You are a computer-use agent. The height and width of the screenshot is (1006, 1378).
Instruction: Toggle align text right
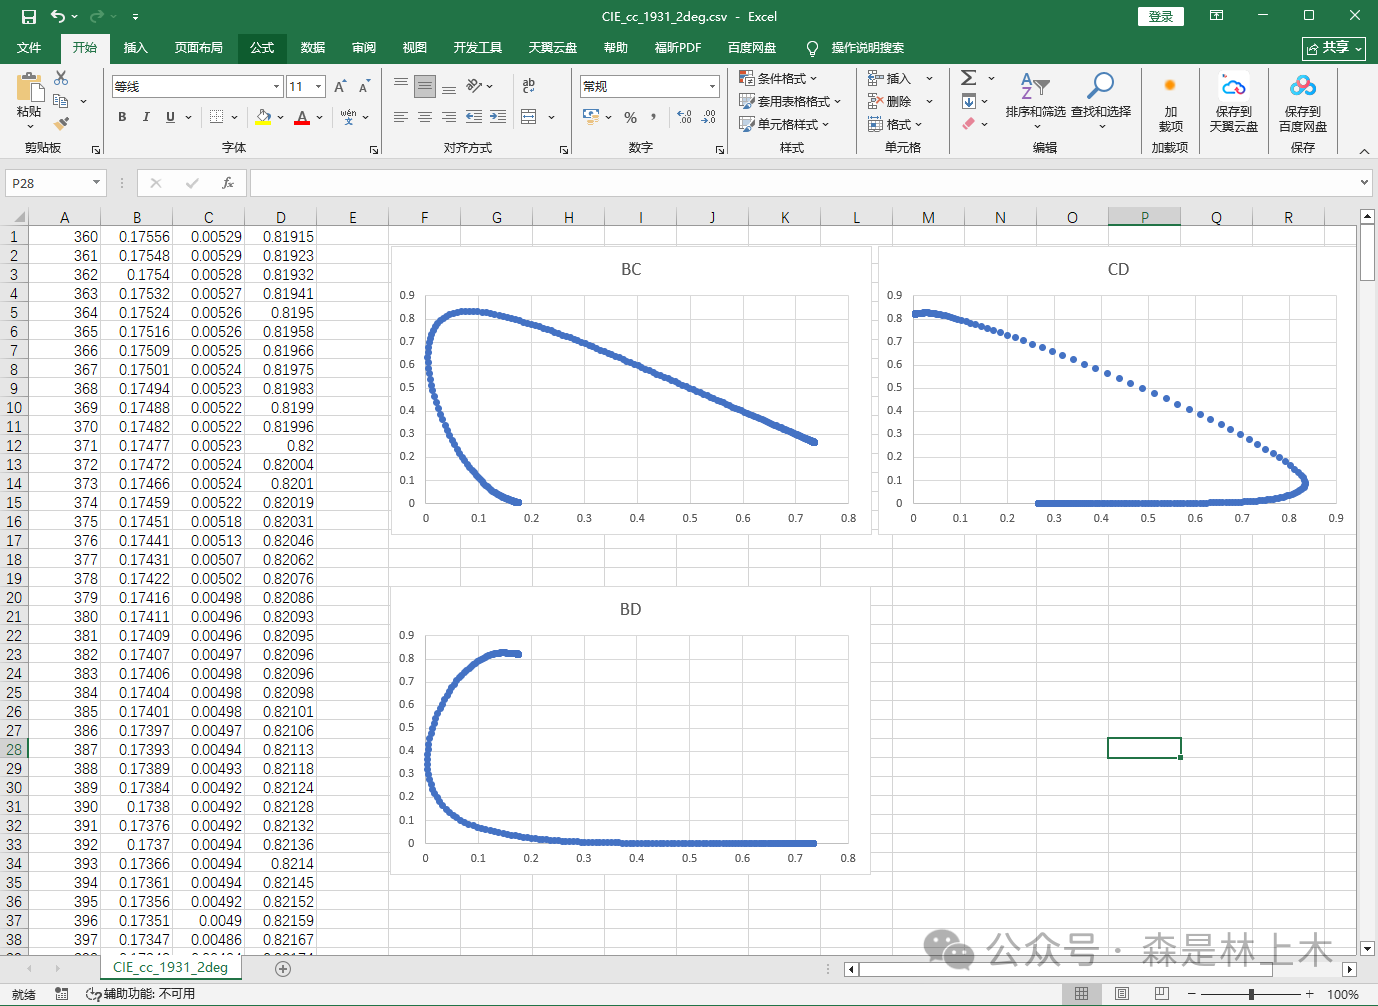pyautogui.click(x=449, y=117)
